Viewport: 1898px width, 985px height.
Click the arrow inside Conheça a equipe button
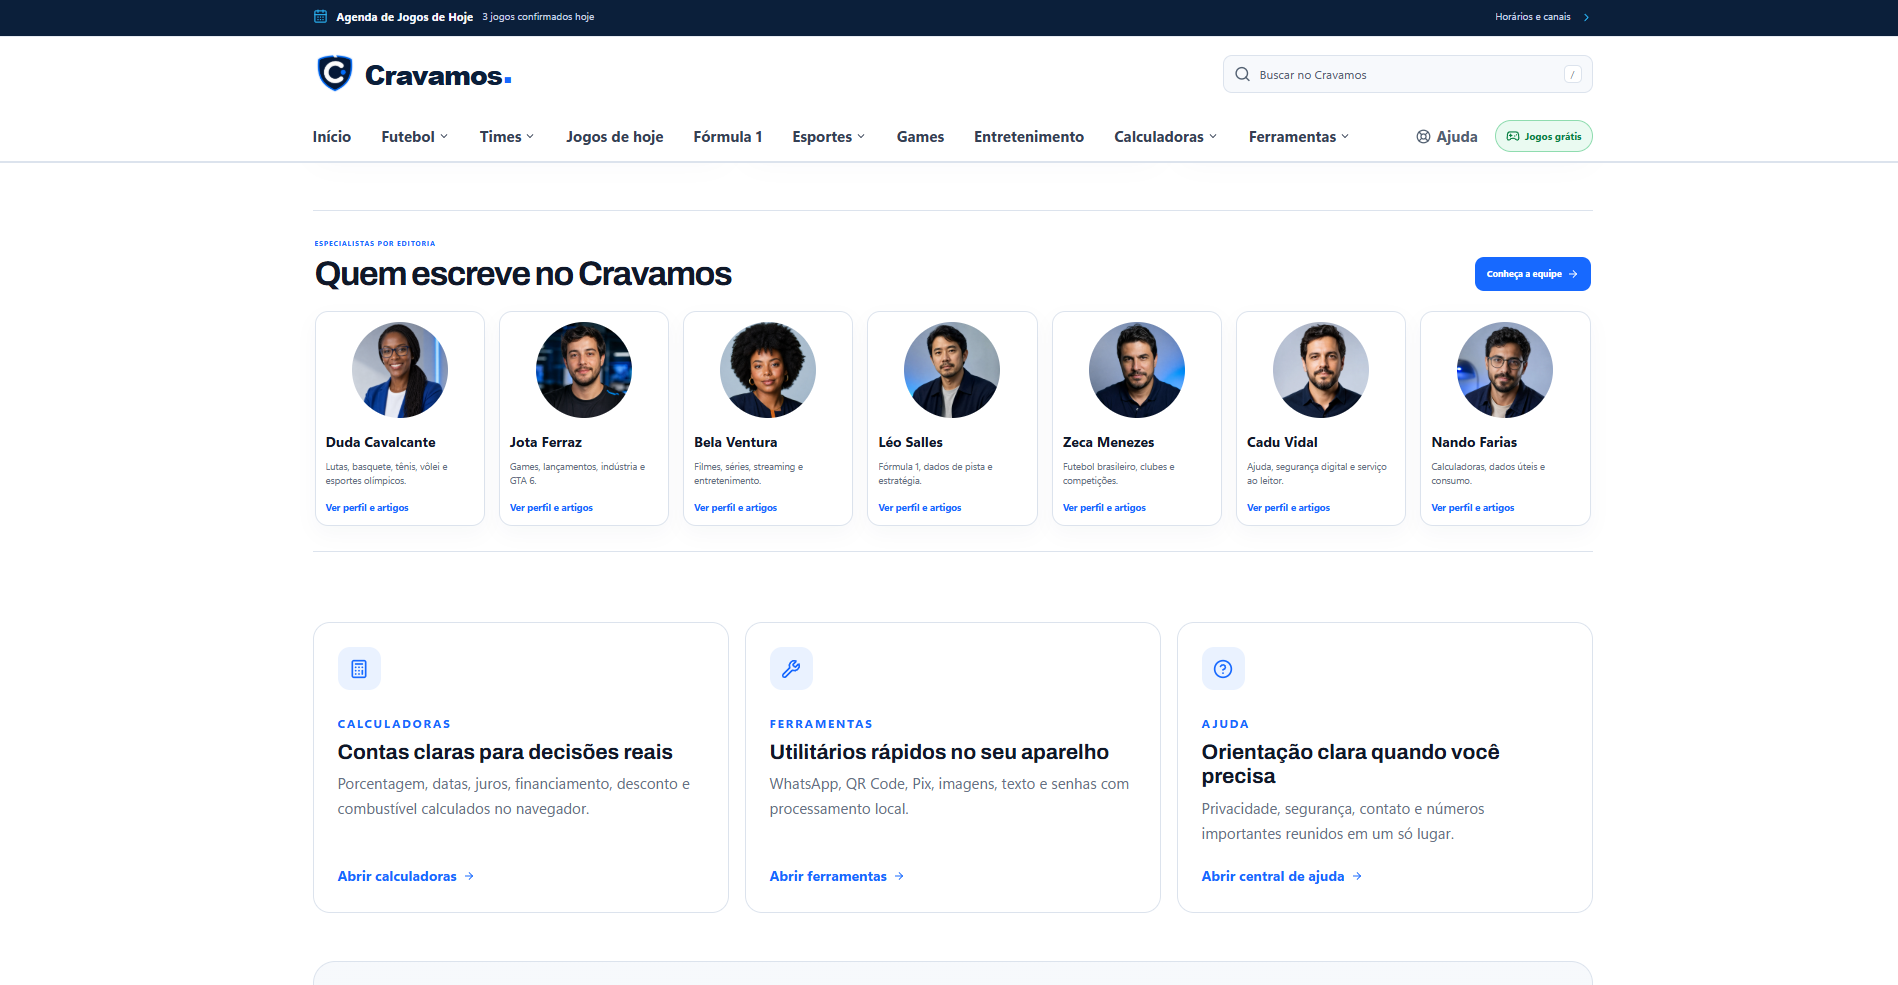1573,274
